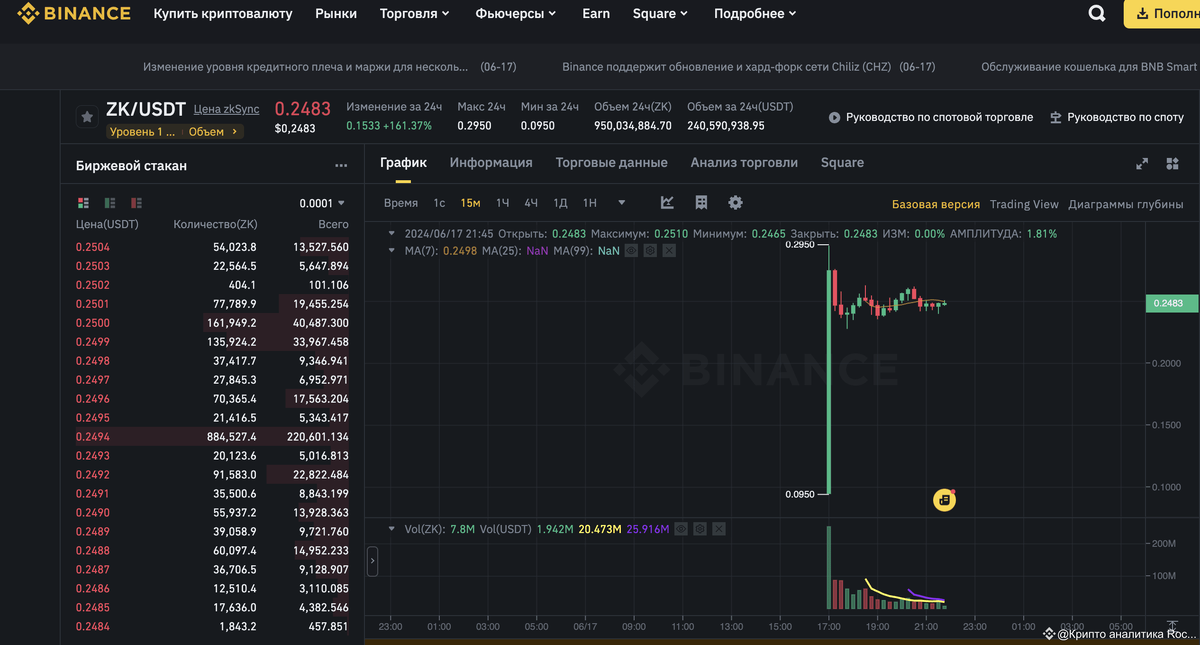Go to Рынки page

[336, 14]
